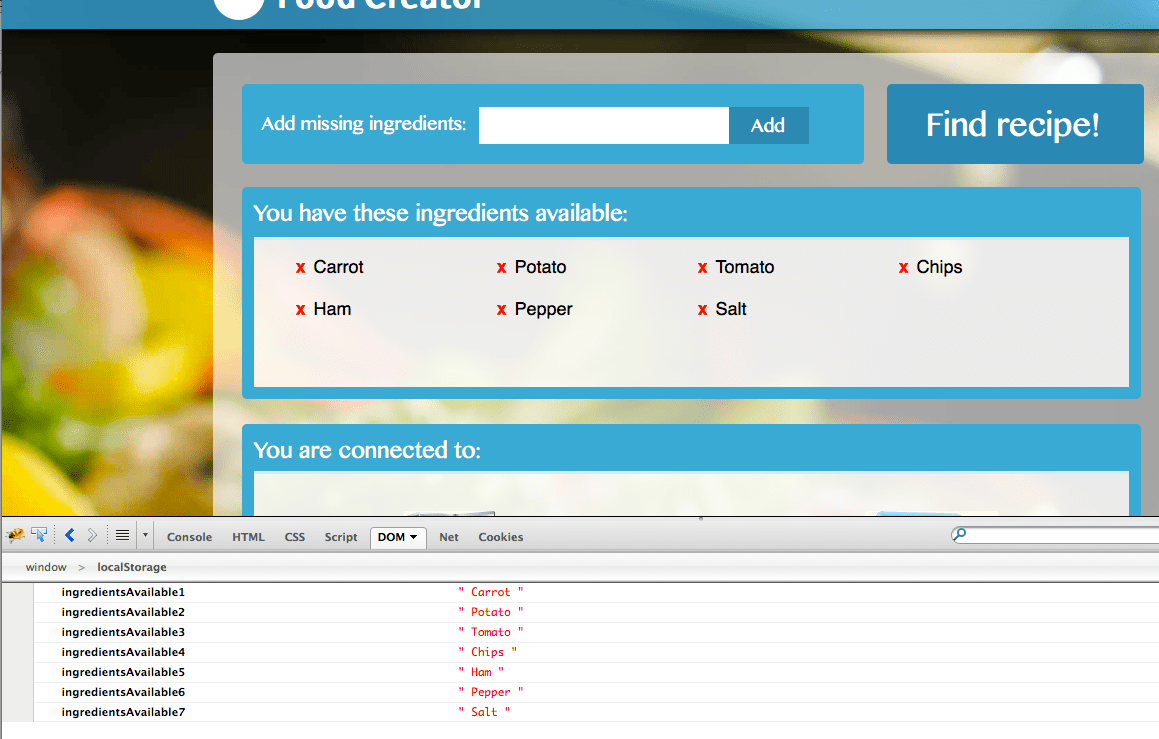Open the Firebug panel options dropdown arrow
Screen dimensions: 1159x739
pyautogui.click(x=145, y=537)
